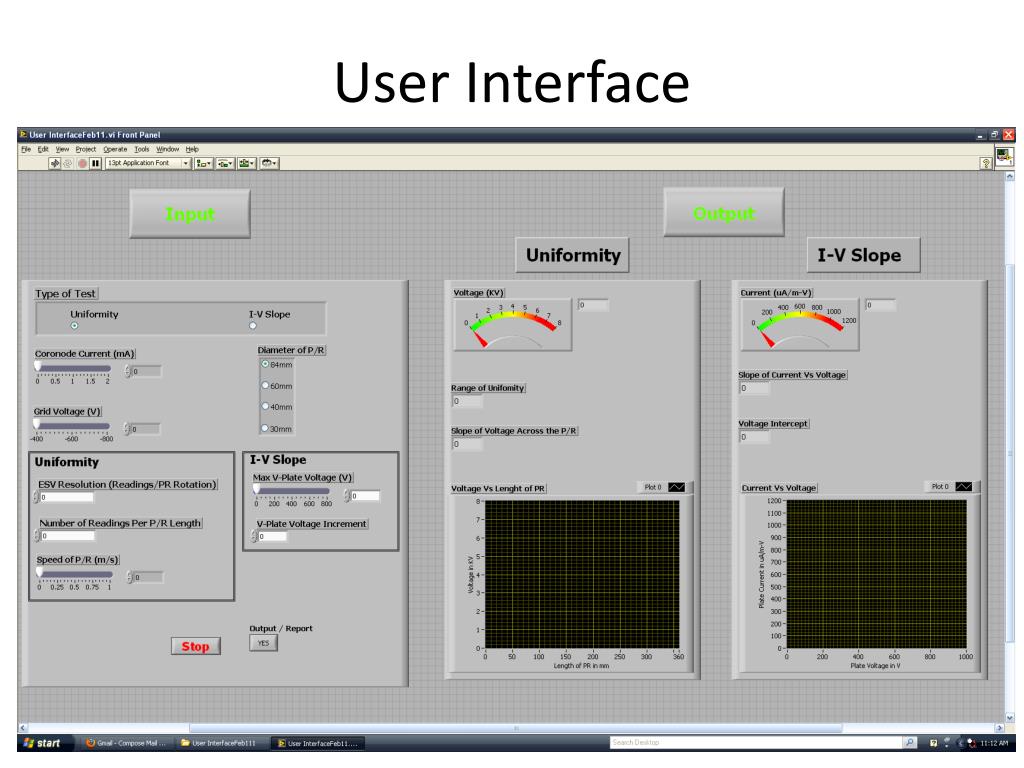The height and width of the screenshot is (768, 1024).
Task: Click the Uniformity heading button
Action: 573,255
